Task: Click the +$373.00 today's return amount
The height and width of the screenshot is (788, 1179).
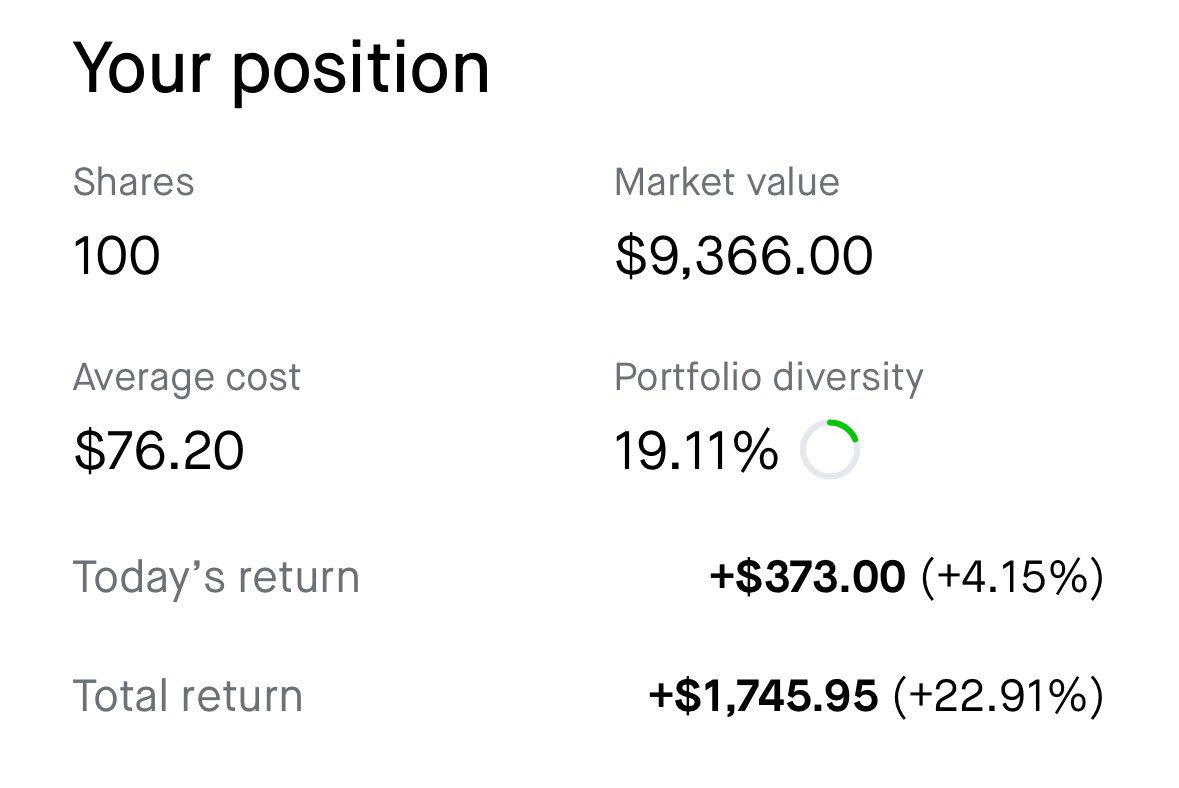Action: [x=808, y=576]
